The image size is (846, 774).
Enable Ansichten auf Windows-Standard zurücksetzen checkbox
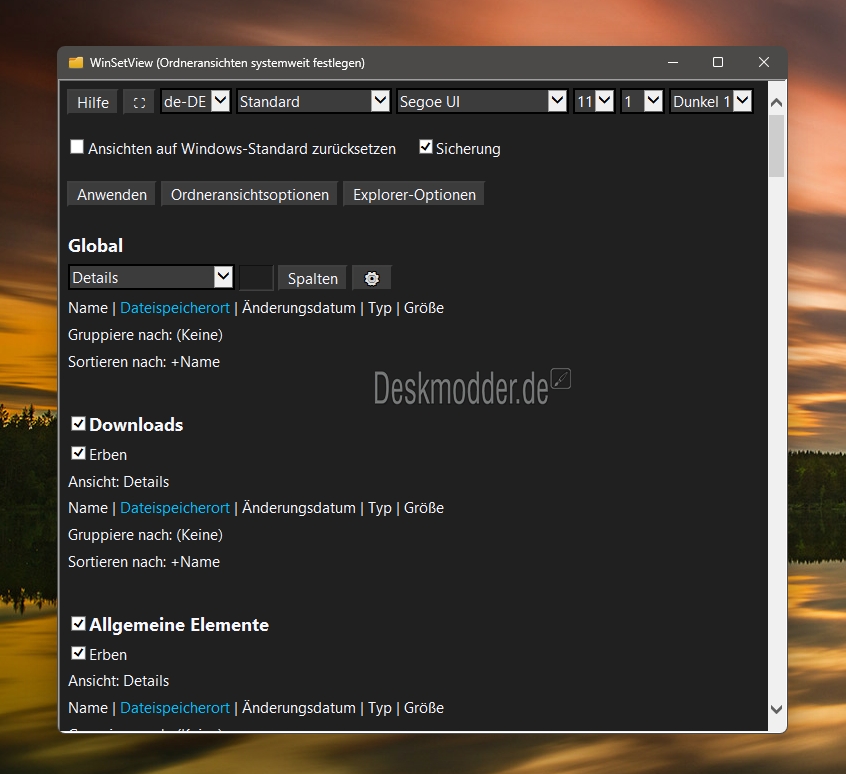pyautogui.click(x=77, y=147)
